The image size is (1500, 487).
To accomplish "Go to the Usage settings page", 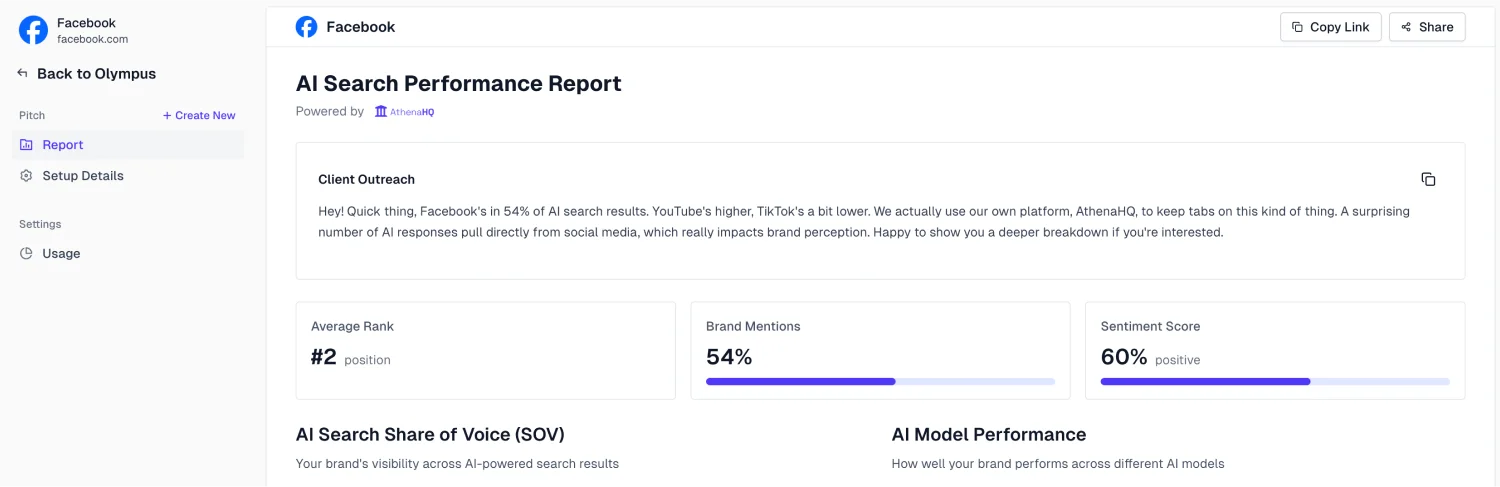I will click(x=61, y=254).
